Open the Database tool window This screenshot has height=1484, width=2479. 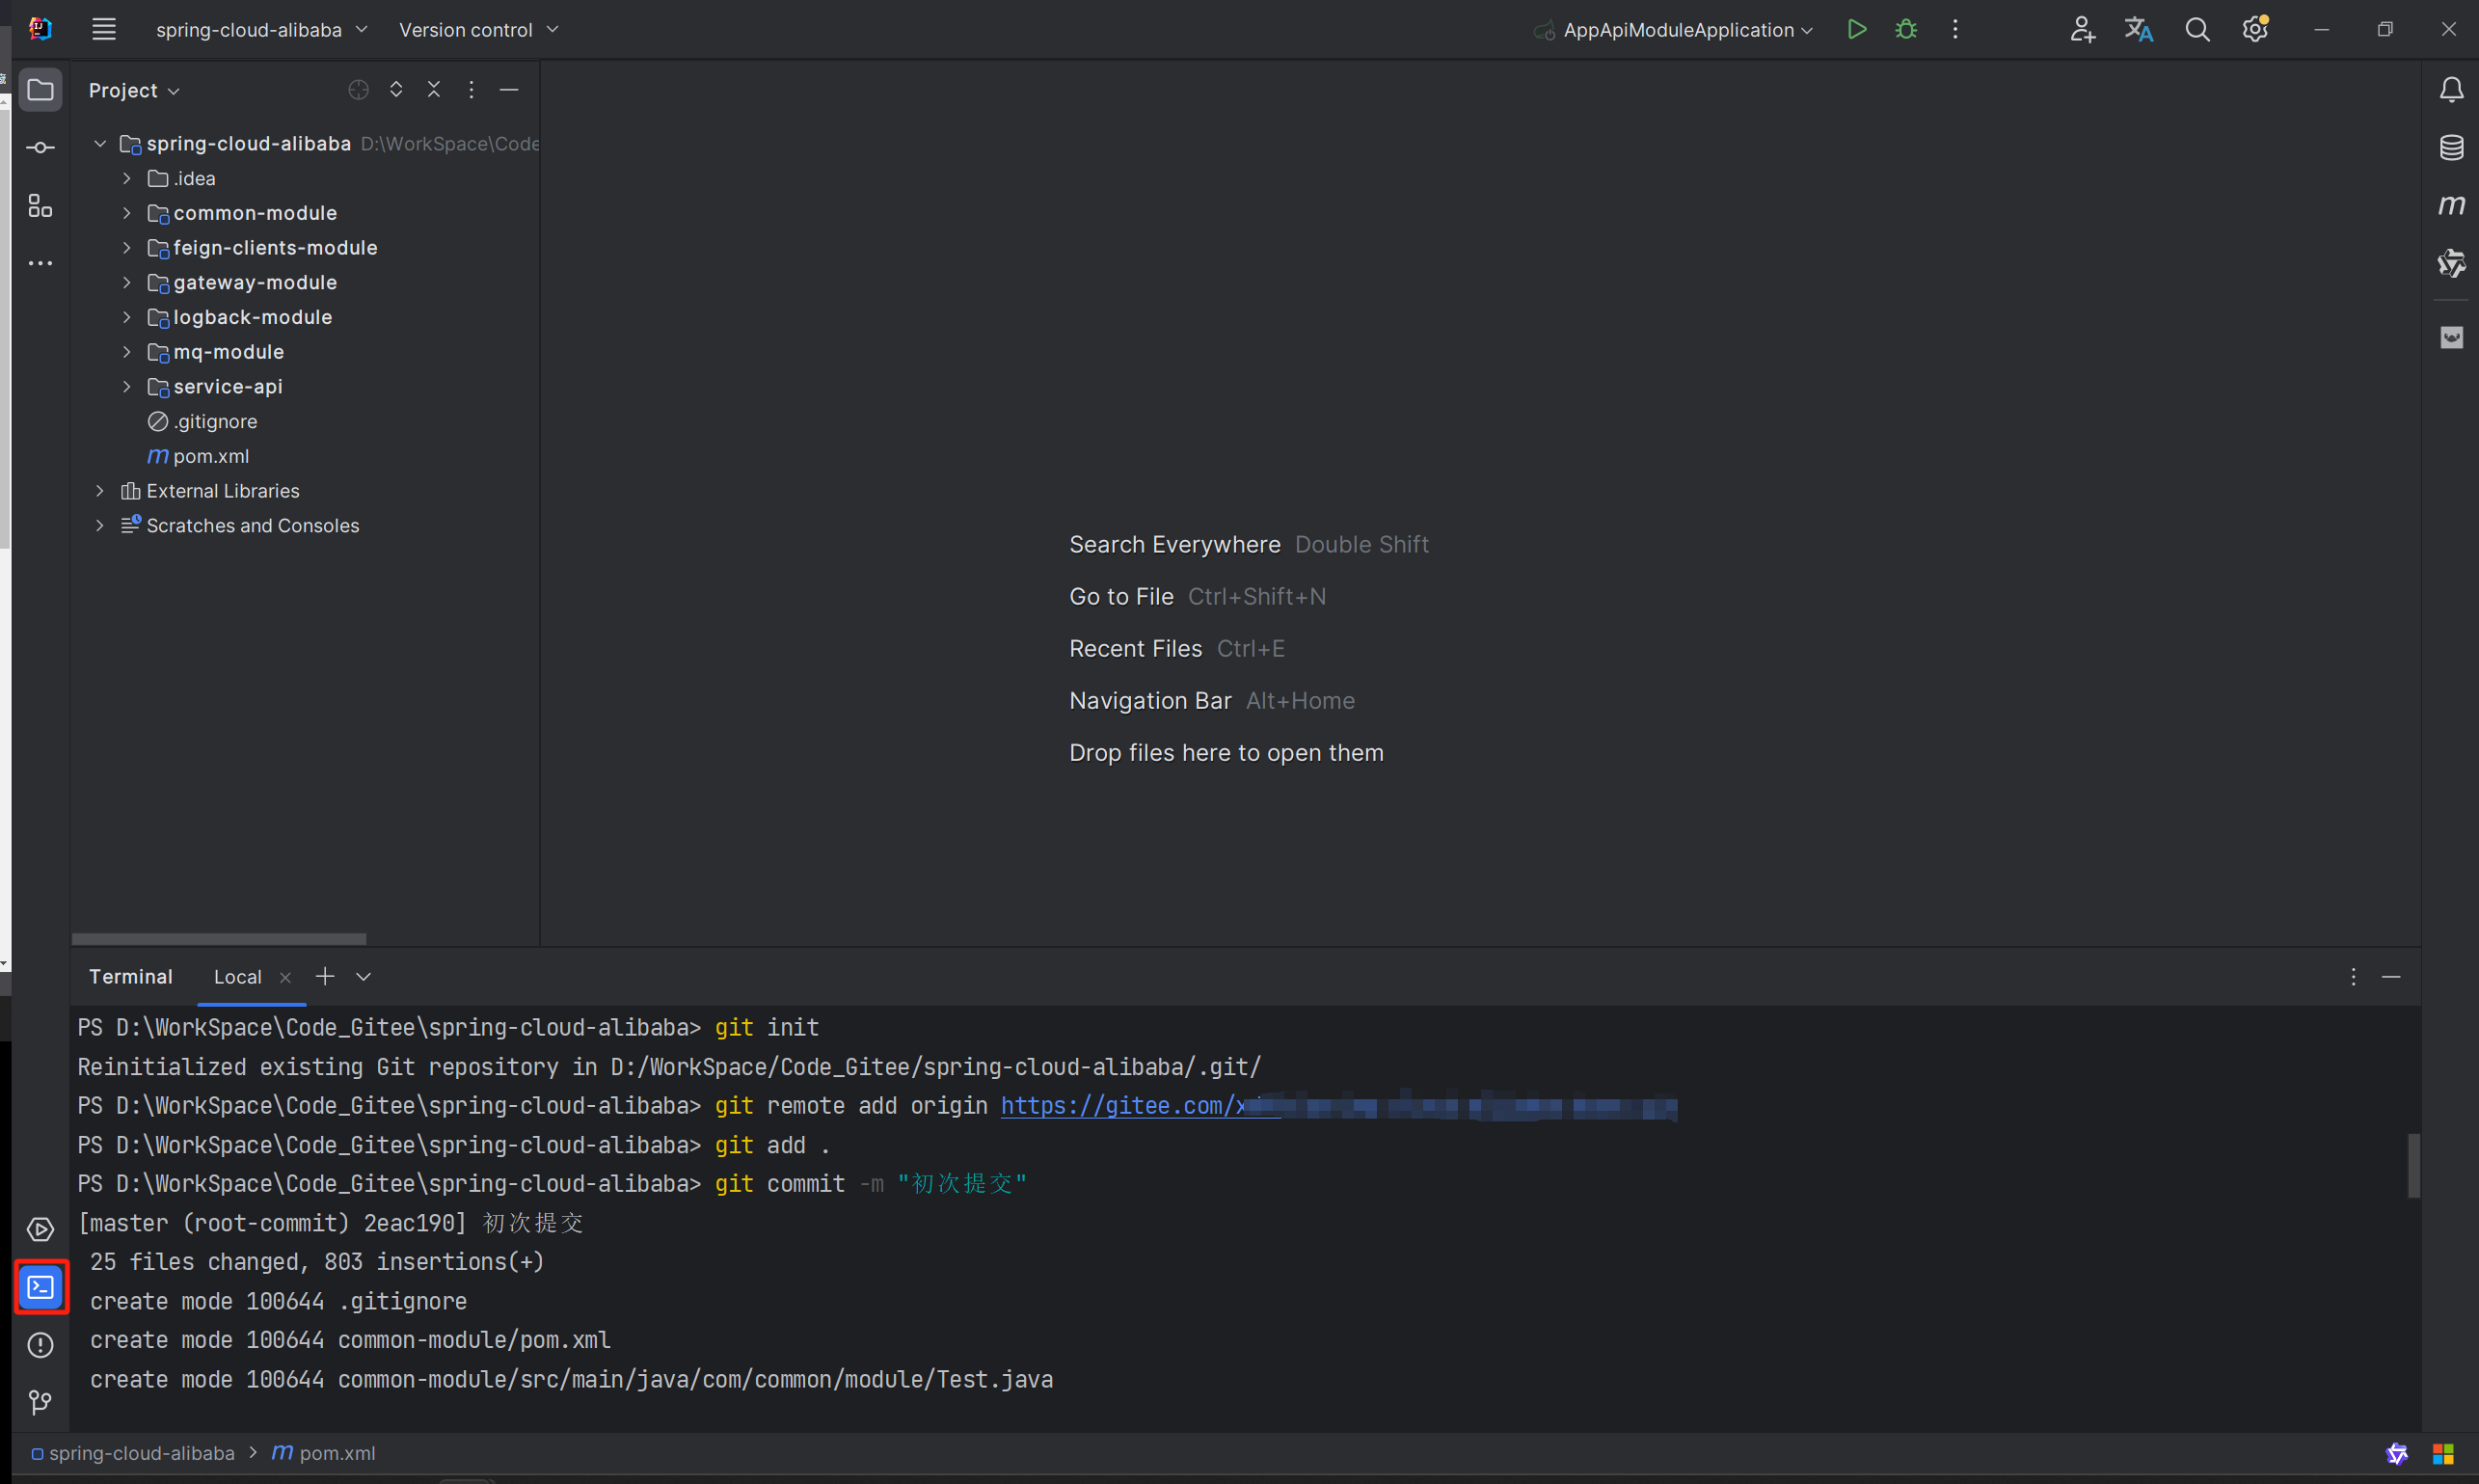click(2450, 148)
